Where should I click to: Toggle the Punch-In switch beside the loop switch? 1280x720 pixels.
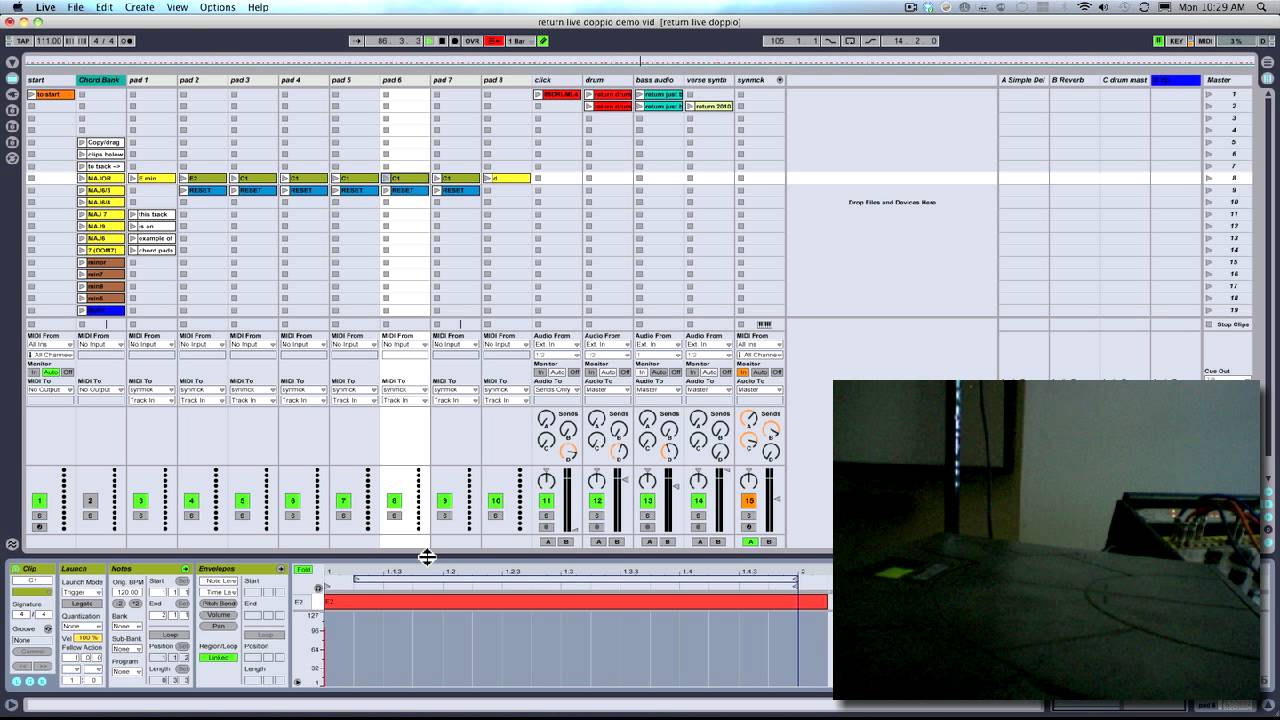point(829,41)
